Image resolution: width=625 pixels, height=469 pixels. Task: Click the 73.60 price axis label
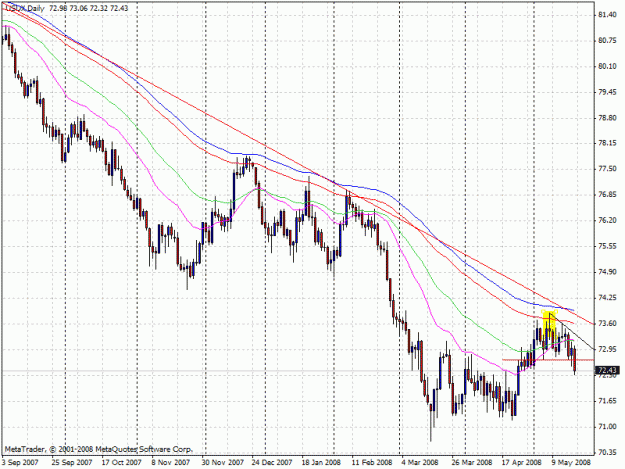[x=607, y=323]
